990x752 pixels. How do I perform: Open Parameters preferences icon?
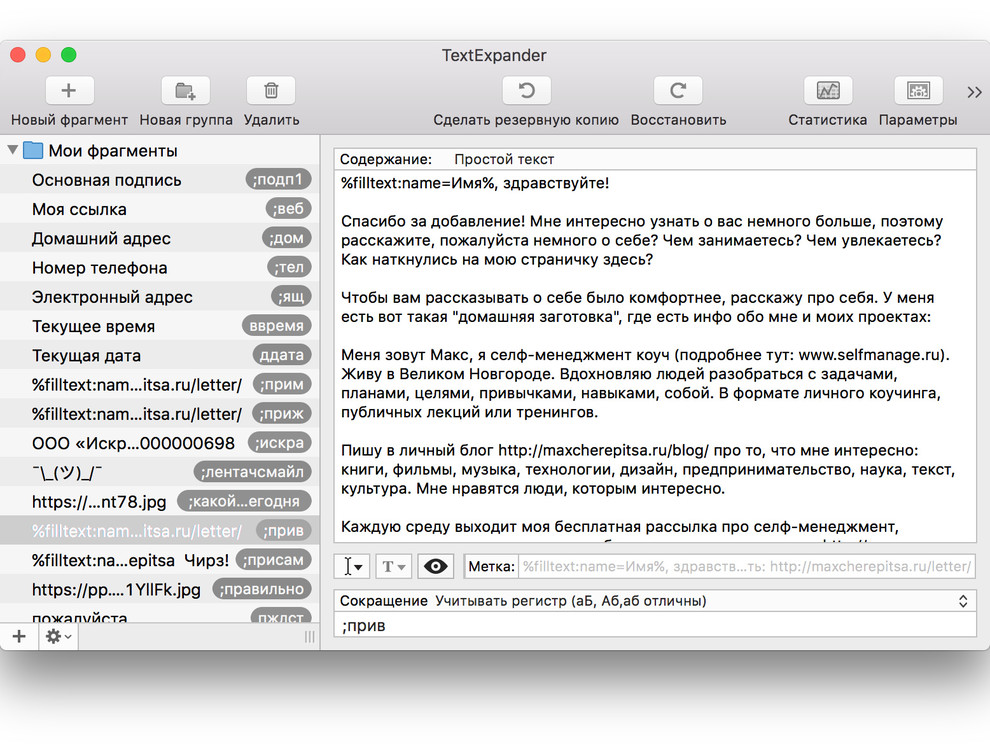click(917, 91)
